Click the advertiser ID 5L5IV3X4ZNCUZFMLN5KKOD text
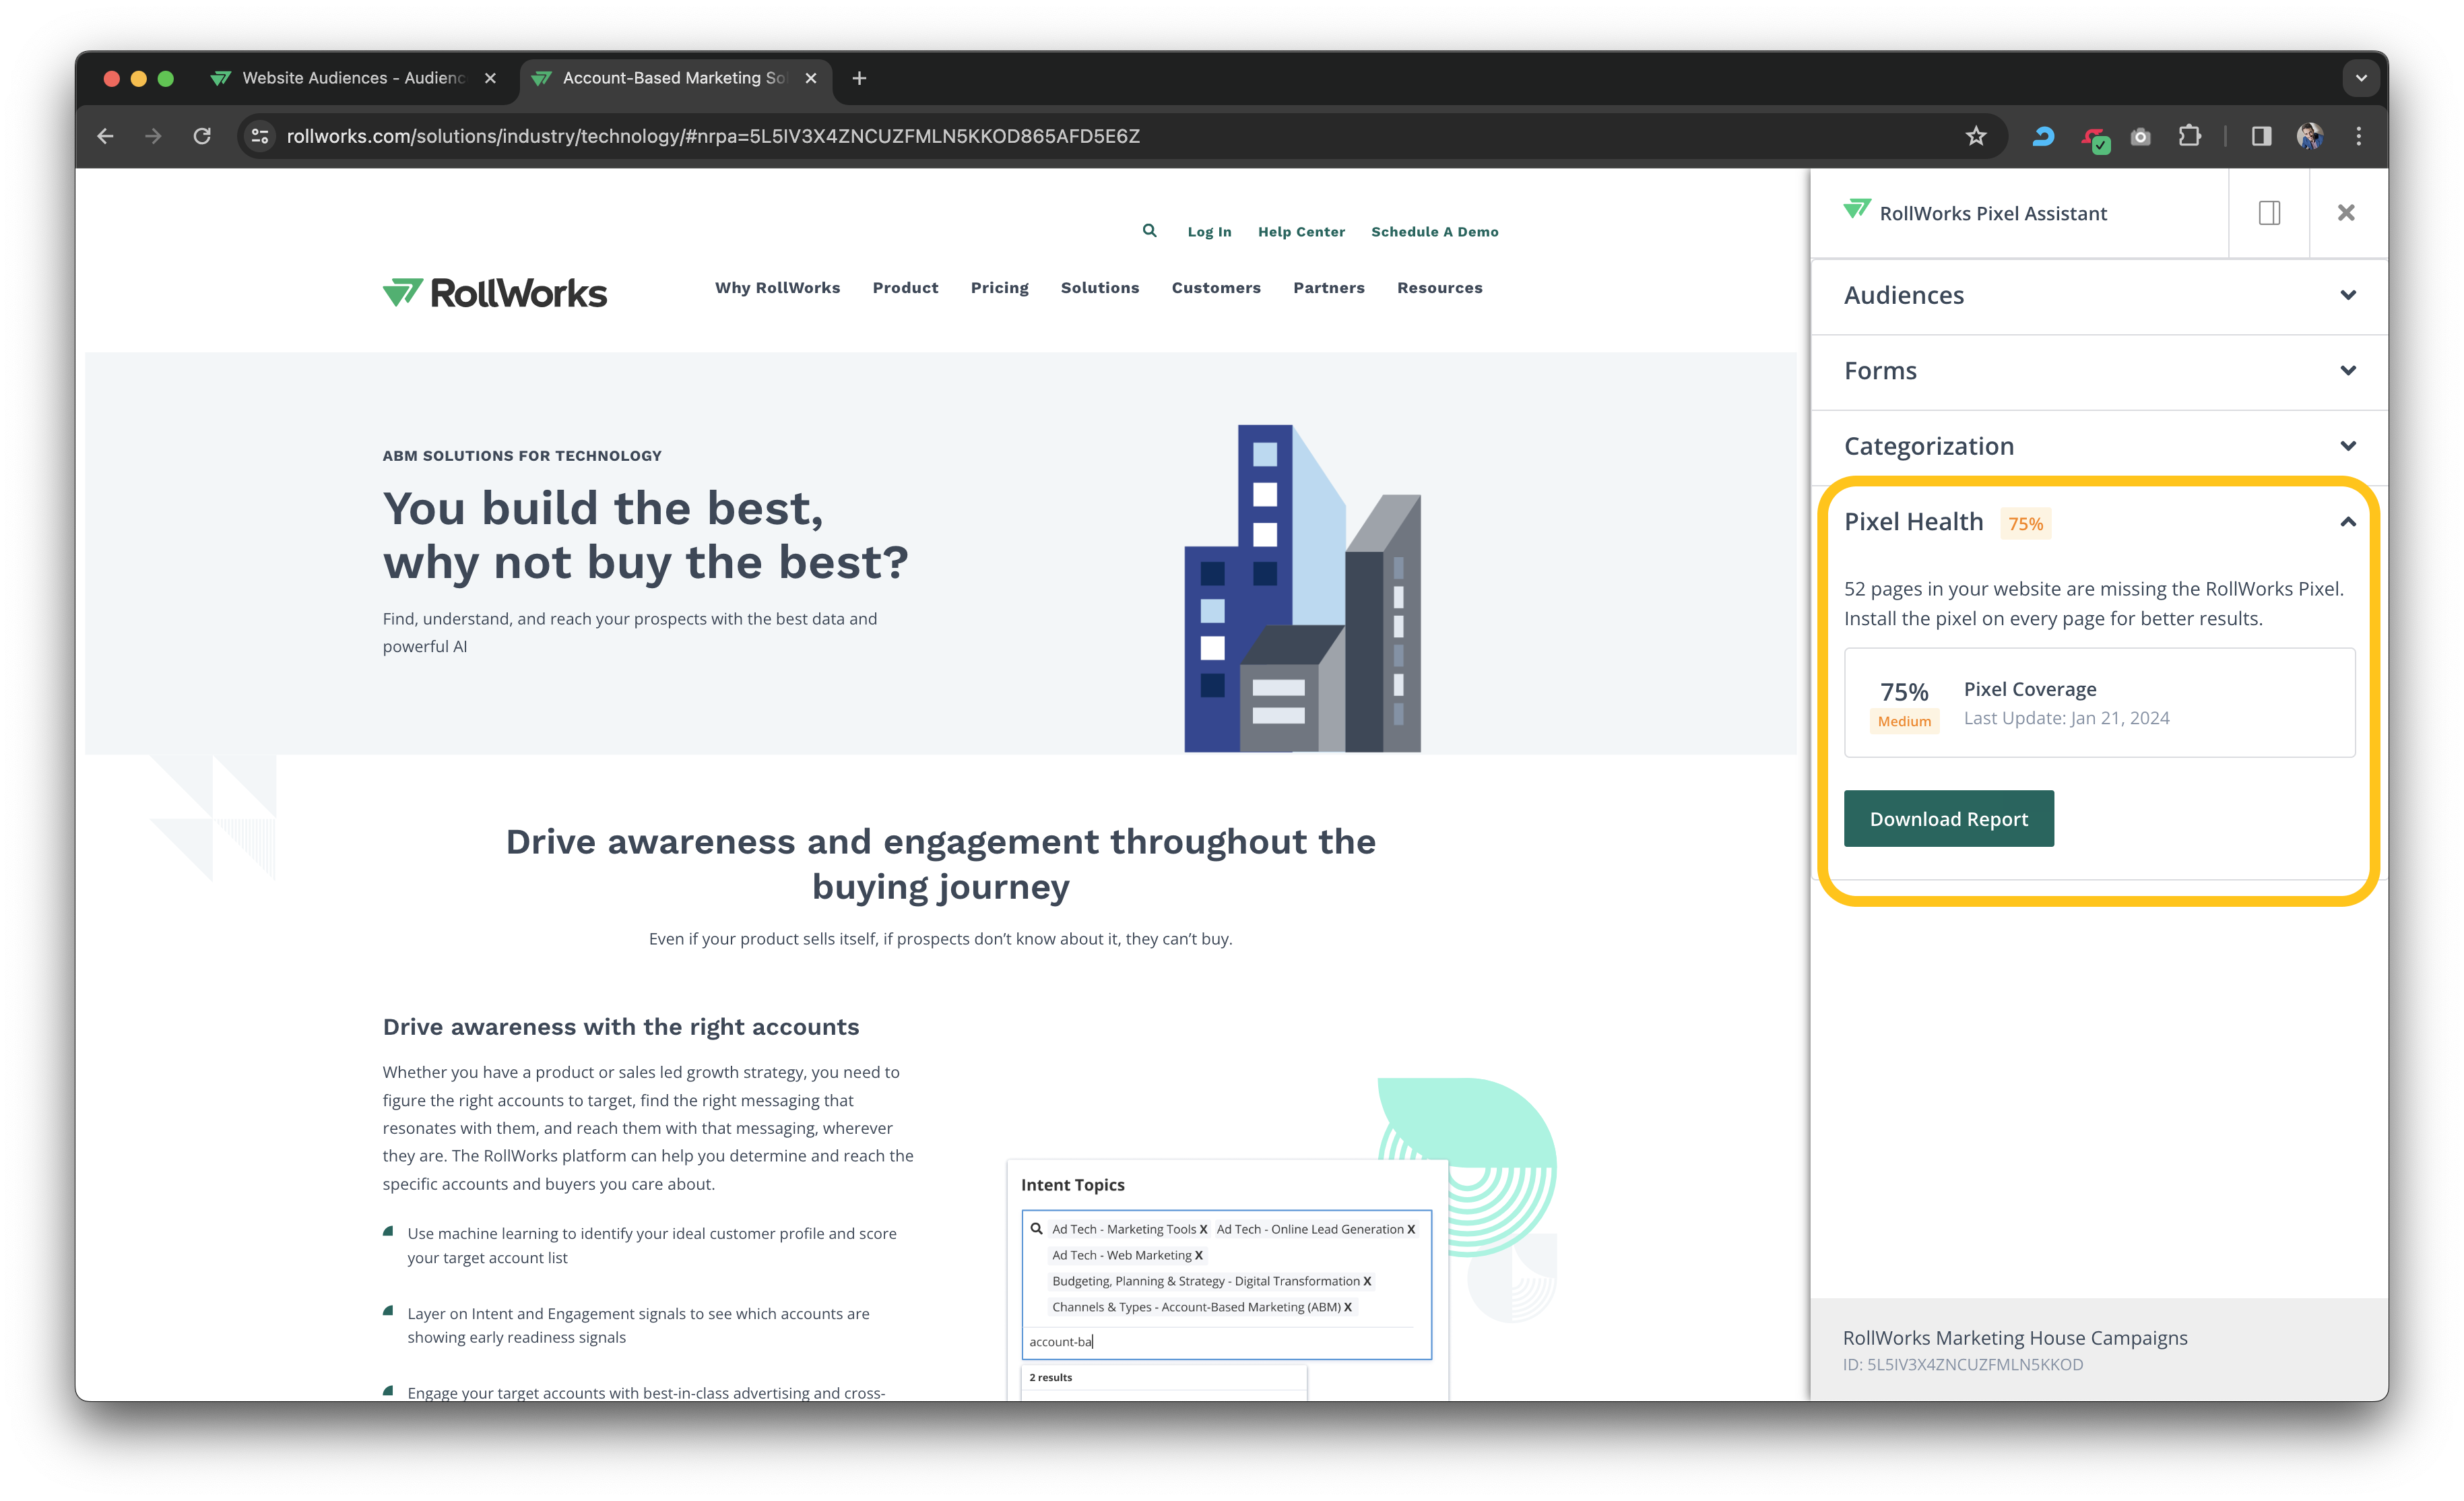The height and width of the screenshot is (1501, 2464). pyautogui.click(x=1963, y=1365)
